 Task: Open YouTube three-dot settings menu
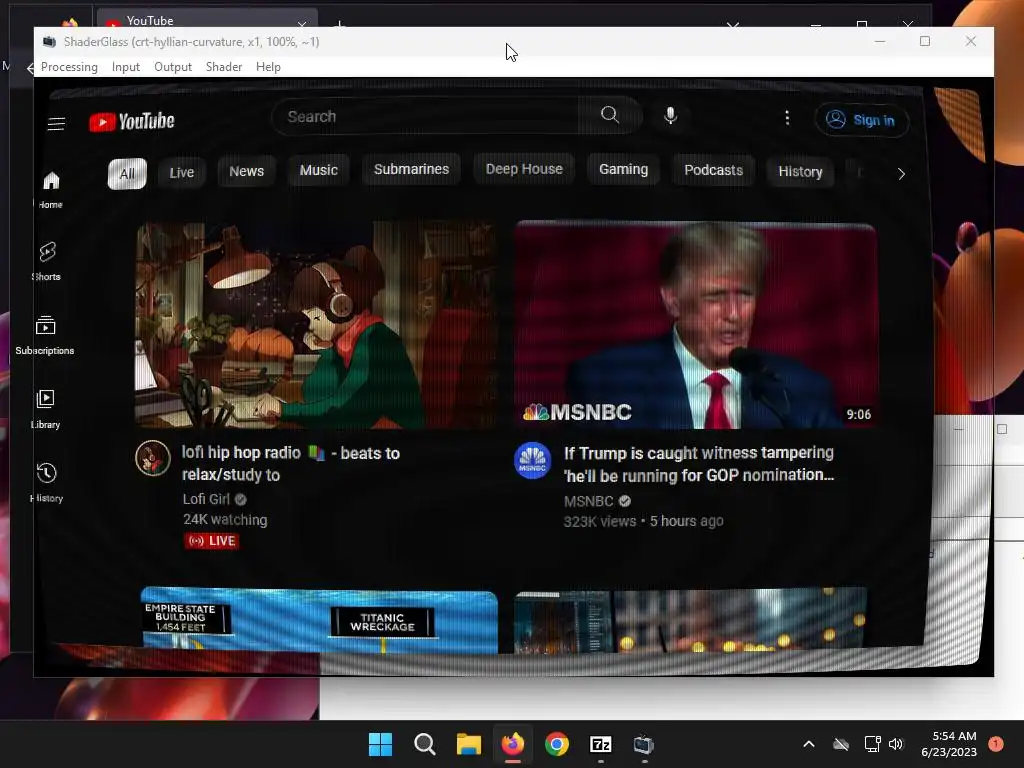(787, 118)
